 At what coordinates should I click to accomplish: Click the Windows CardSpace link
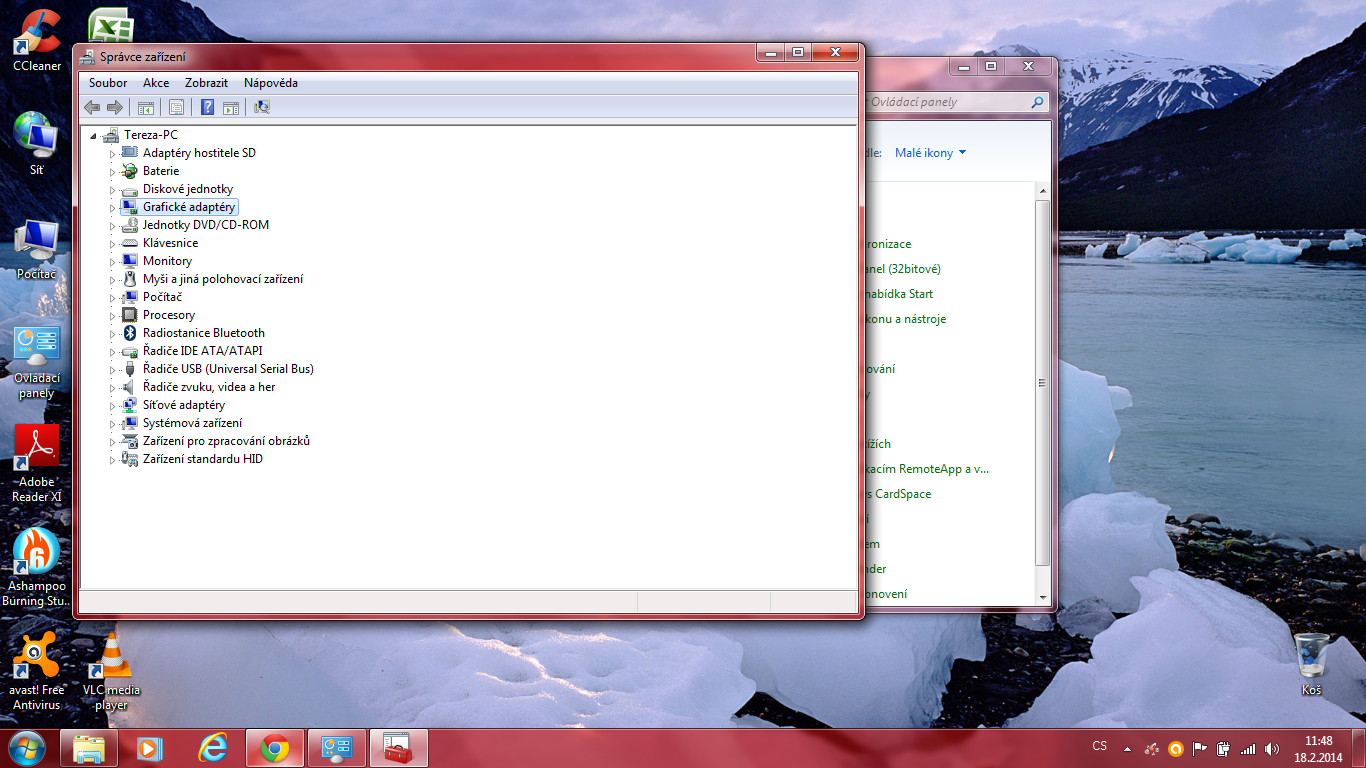902,494
